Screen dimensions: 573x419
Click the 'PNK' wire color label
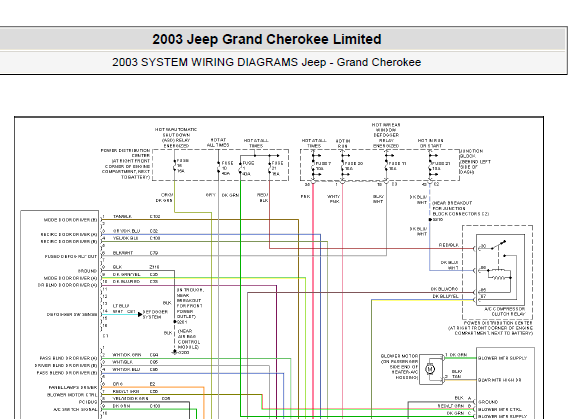(305, 197)
